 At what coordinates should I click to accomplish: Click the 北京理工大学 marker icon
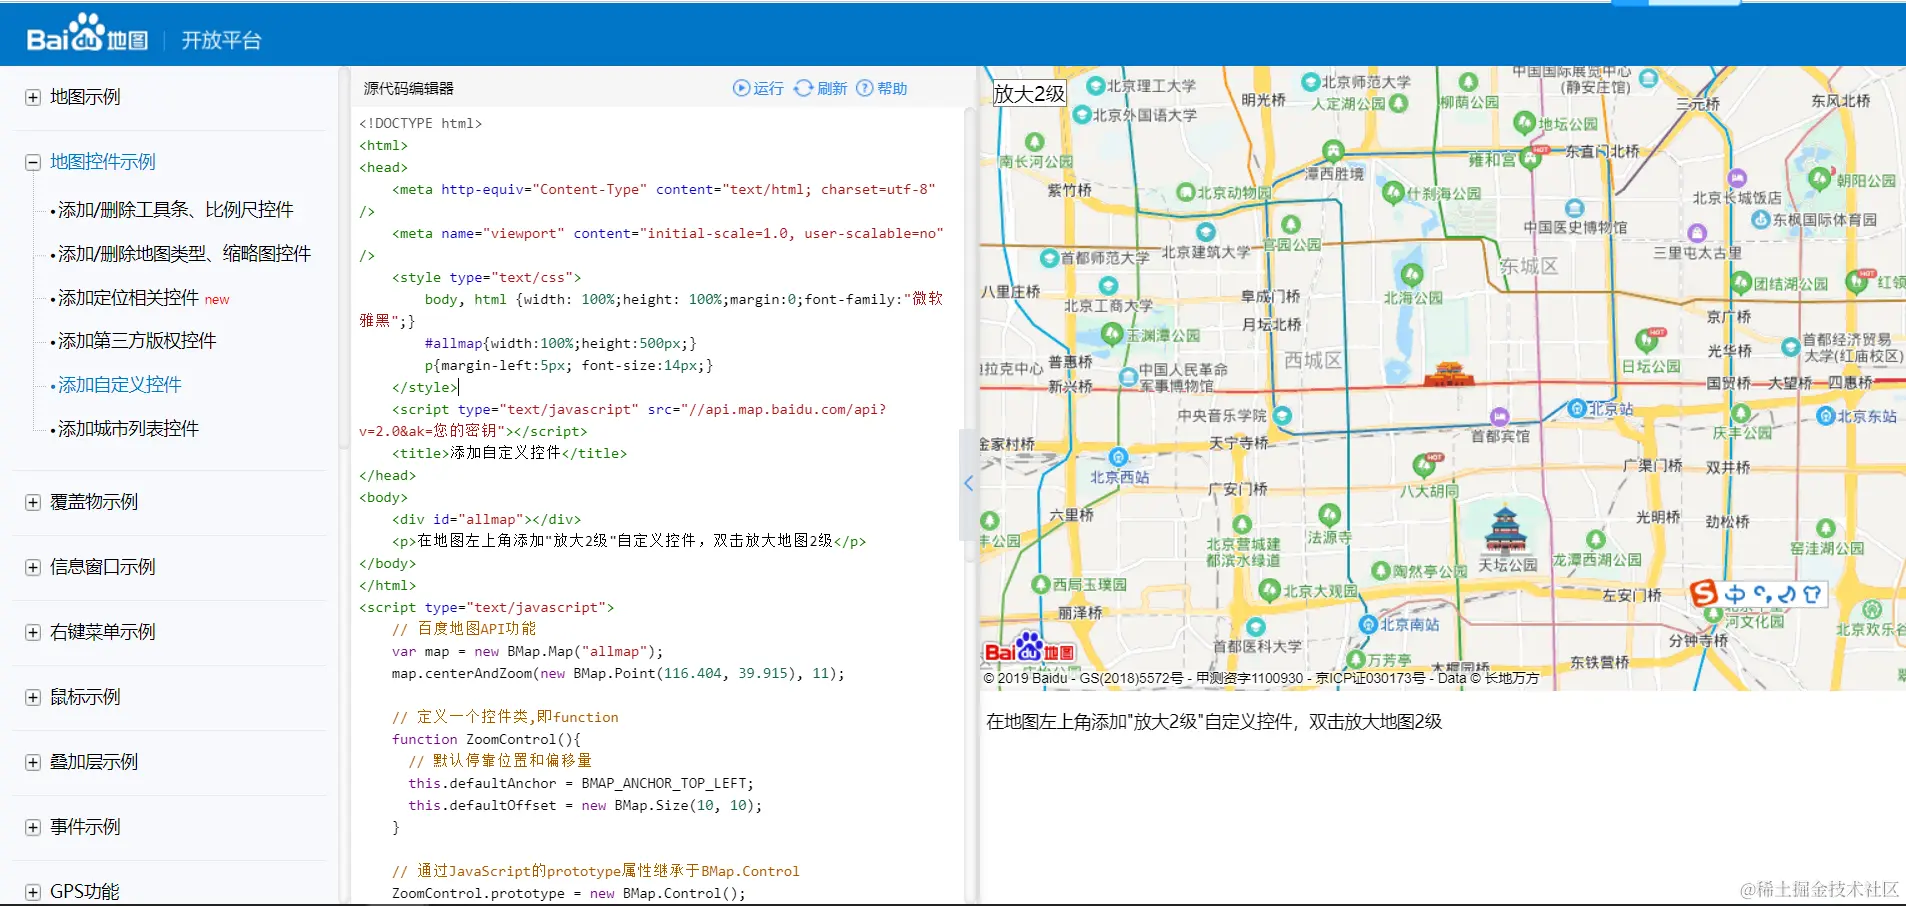(1095, 86)
